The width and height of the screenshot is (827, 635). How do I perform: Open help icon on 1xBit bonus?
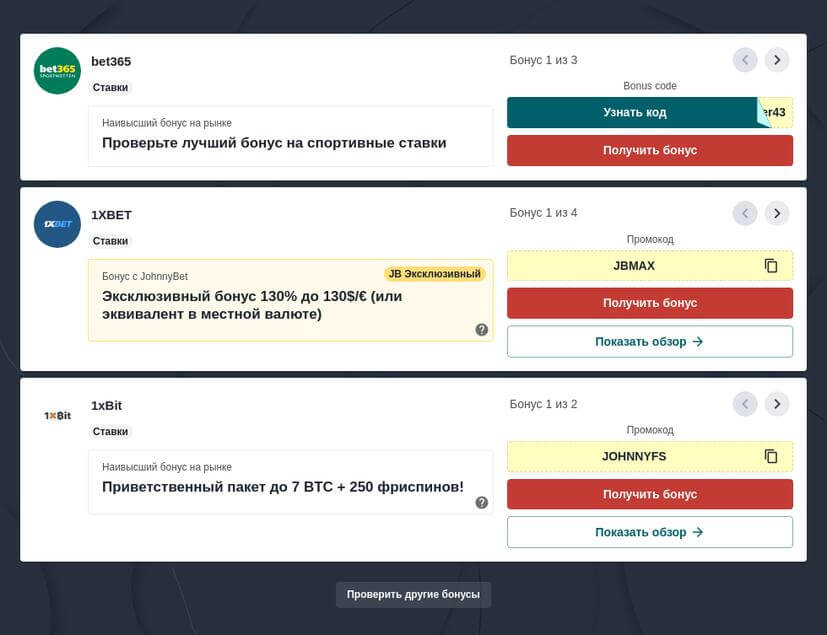pos(481,502)
